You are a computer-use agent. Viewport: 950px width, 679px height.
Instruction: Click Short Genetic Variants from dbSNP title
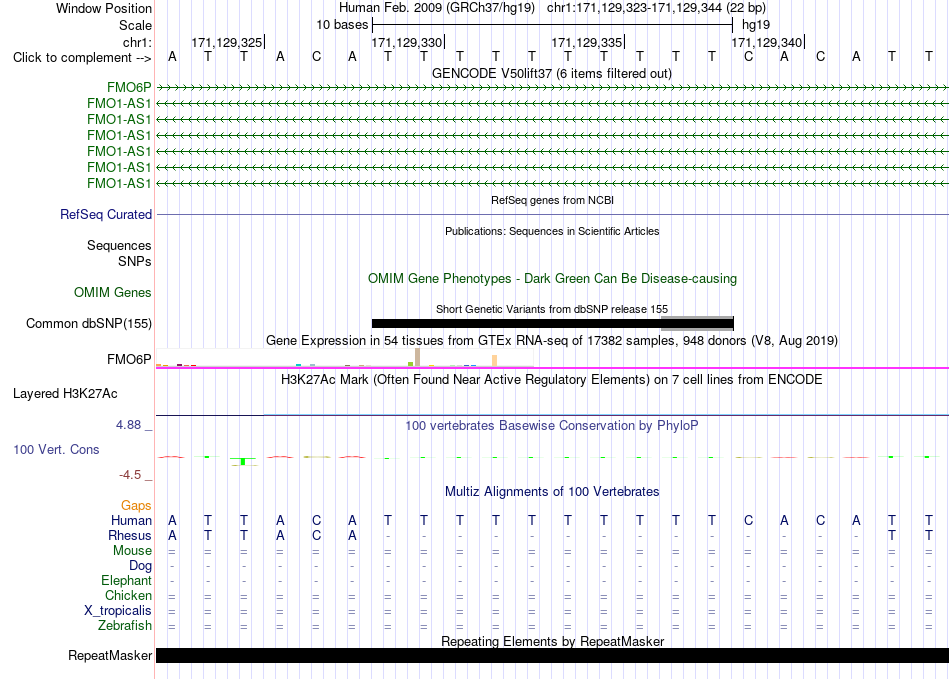pyautogui.click(x=552, y=309)
